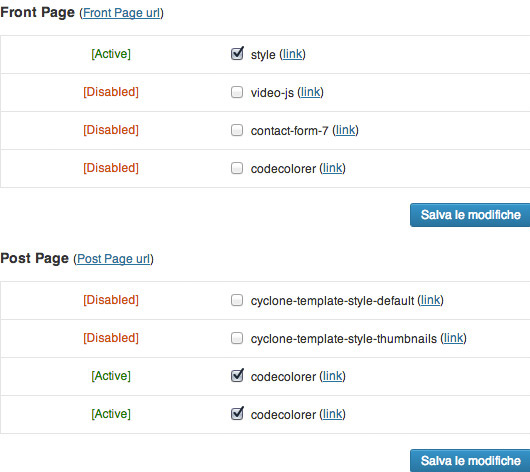Tick the contact-form-7 checkbox
This screenshot has height=472, width=530.
(x=237, y=130)
